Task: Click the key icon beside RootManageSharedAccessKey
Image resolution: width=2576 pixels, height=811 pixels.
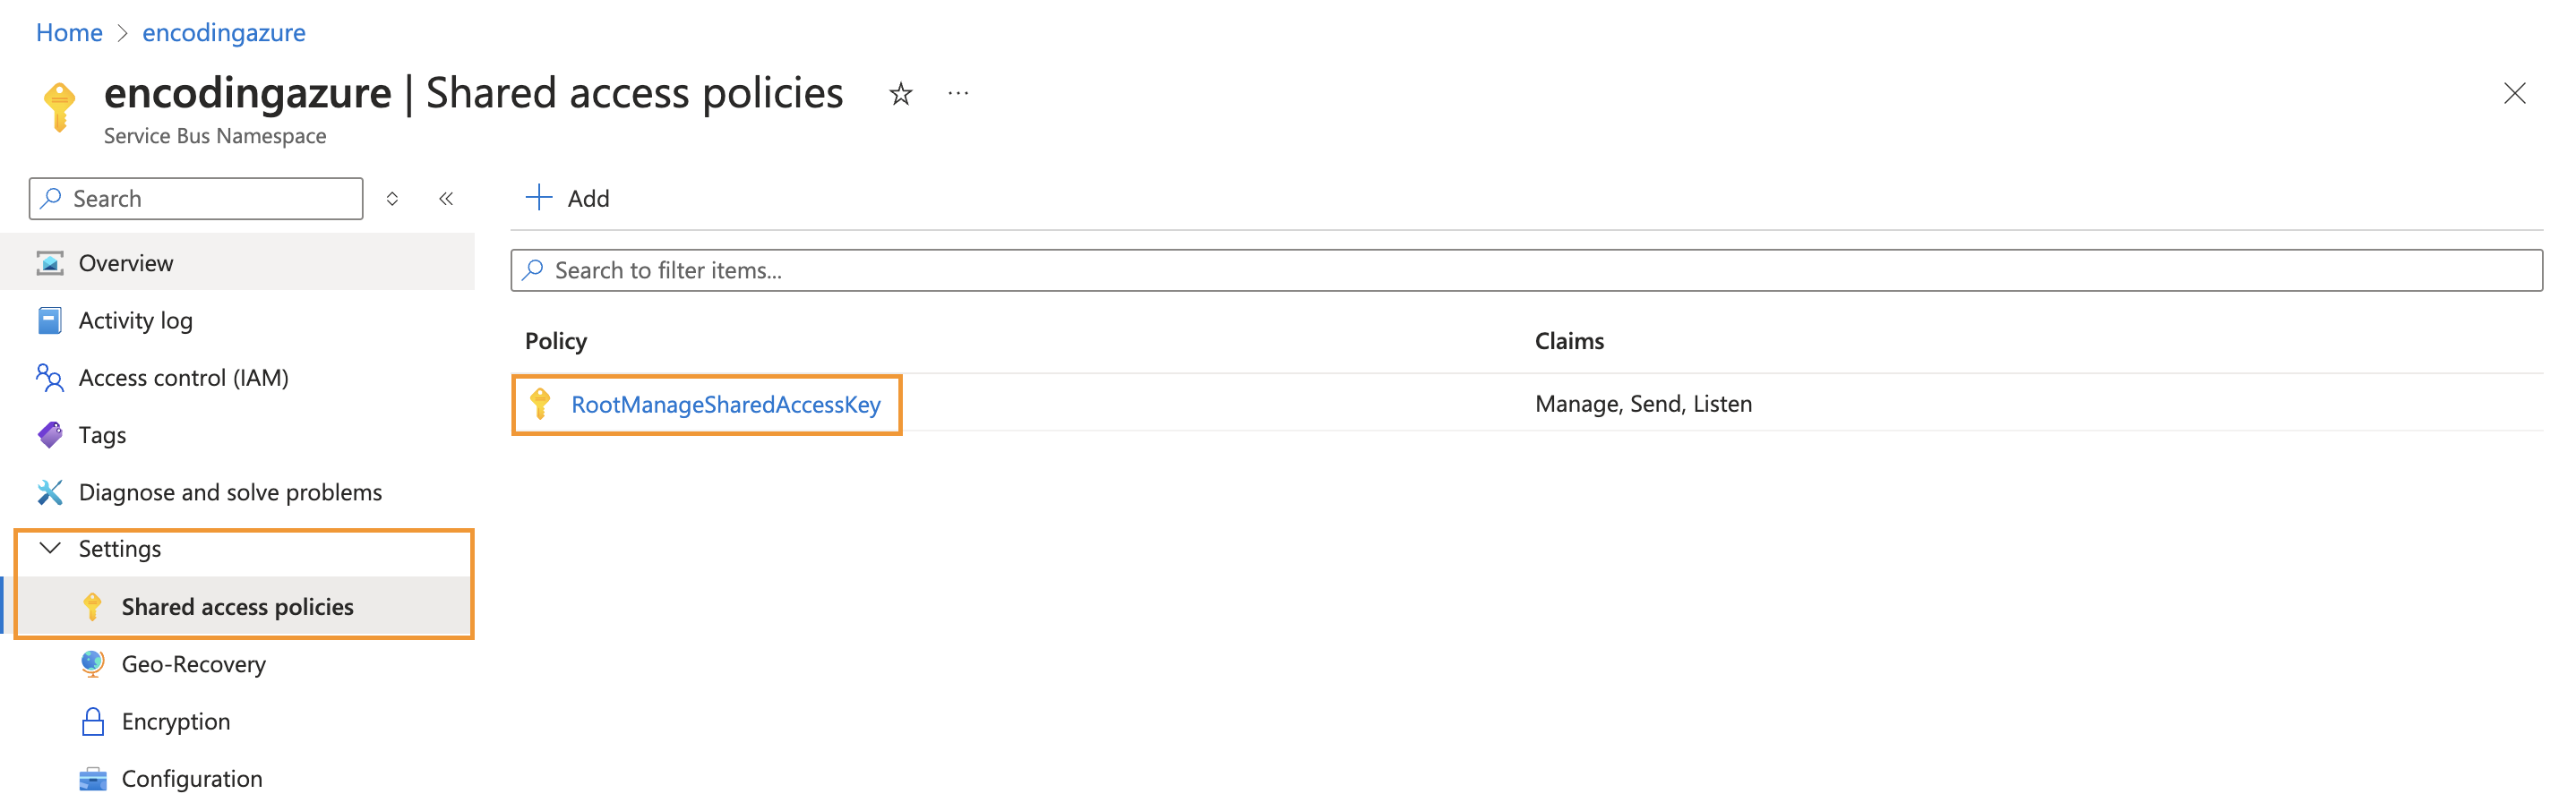Action: point(541,404)
